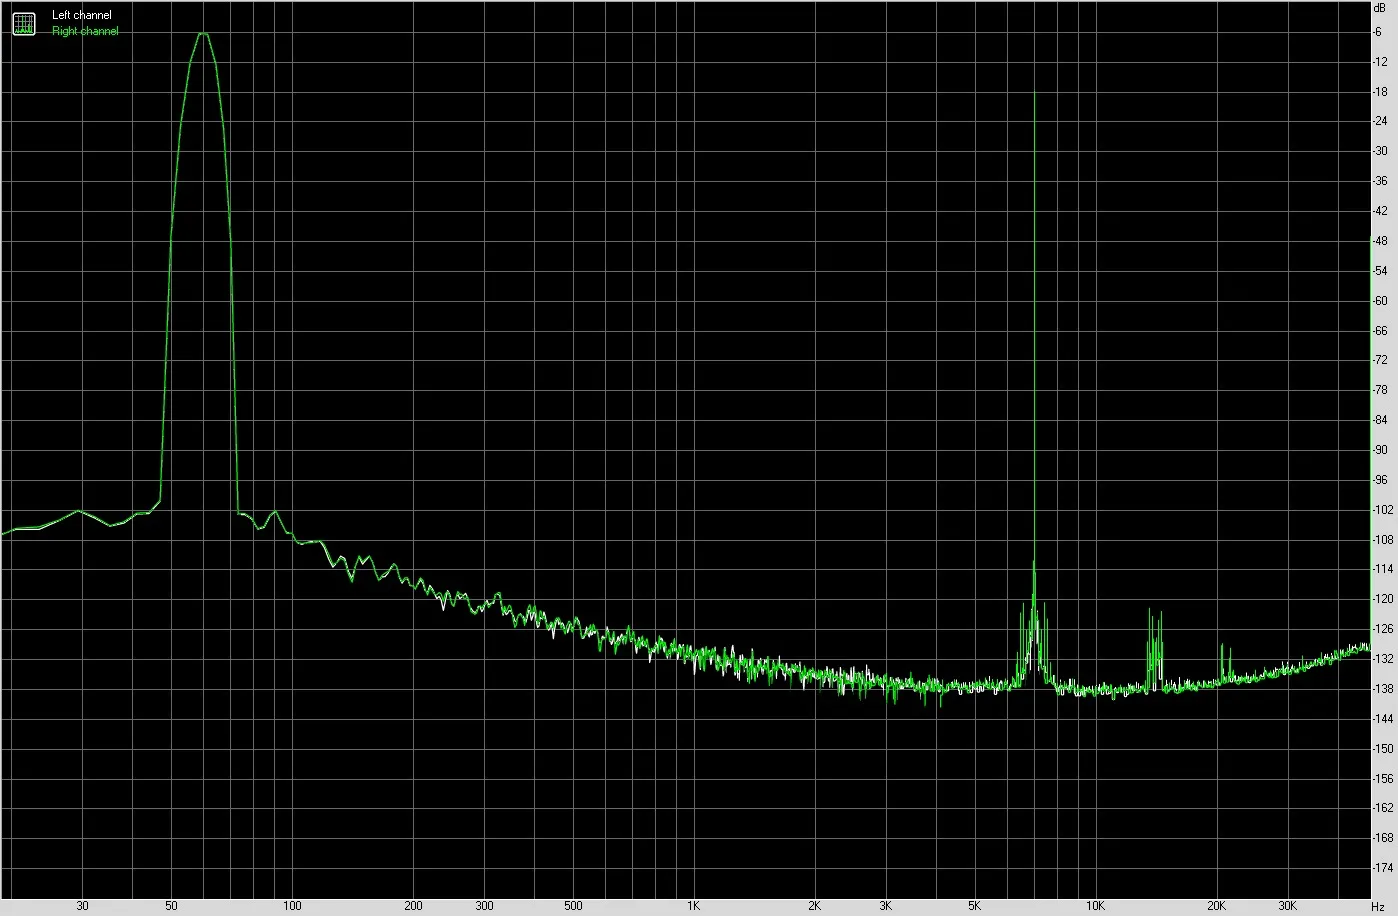
Task: Click the 10K frequency axis label
Action: [1095, 906]
